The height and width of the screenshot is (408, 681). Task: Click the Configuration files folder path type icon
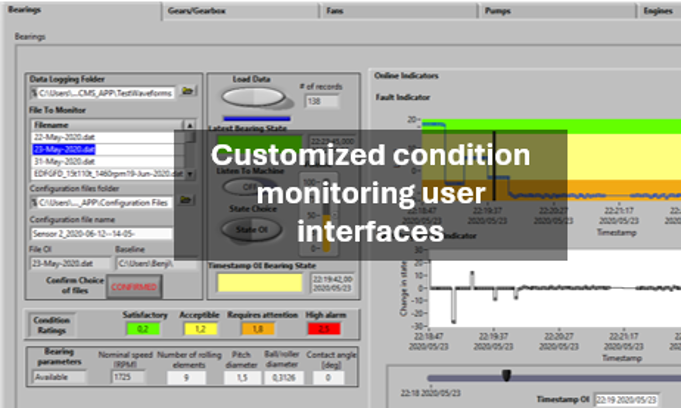point(35,203)
